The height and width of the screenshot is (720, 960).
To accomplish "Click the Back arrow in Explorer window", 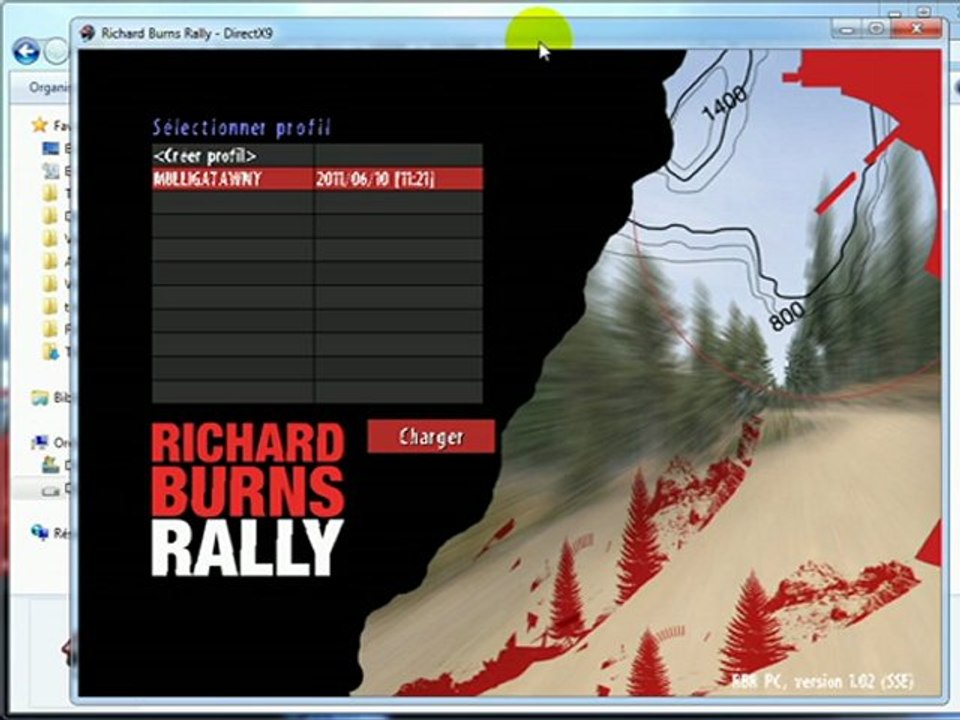I will click(x=26, y=51).
